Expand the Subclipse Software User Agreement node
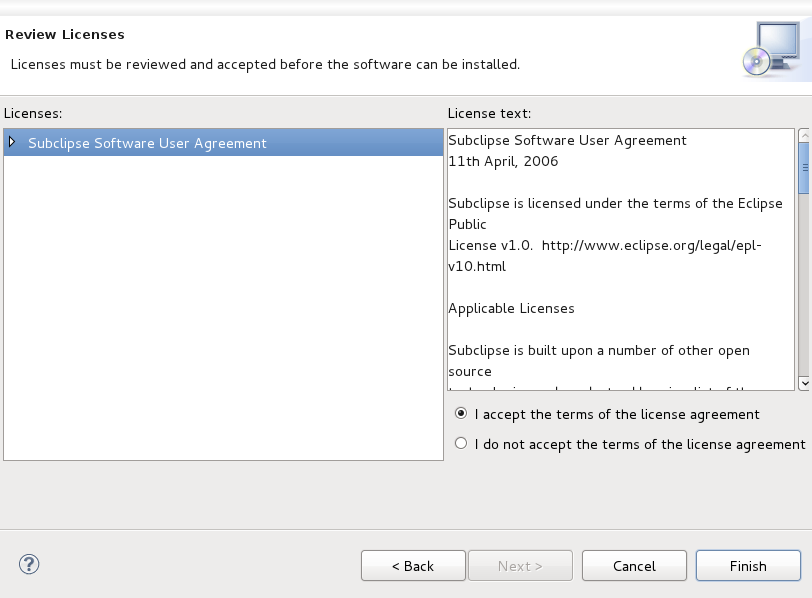The image size is (812, 598). pos(12,142)
